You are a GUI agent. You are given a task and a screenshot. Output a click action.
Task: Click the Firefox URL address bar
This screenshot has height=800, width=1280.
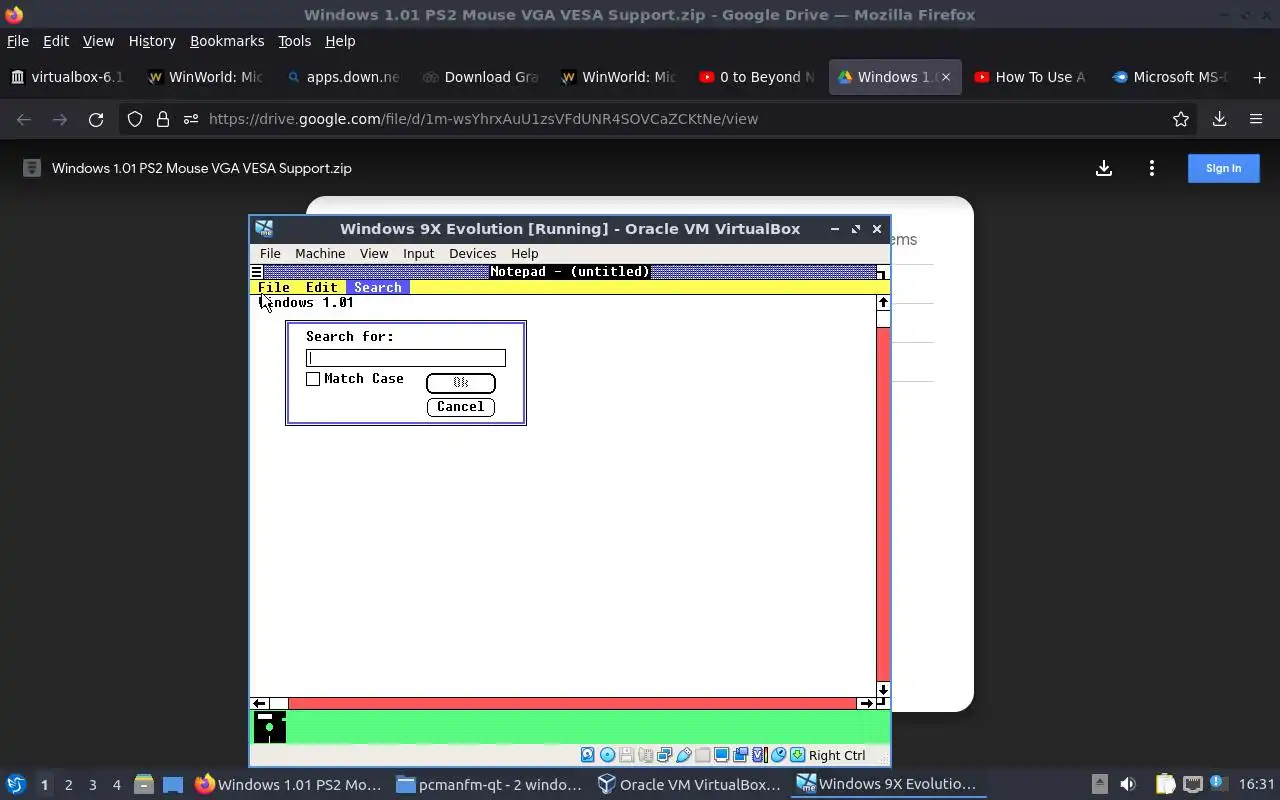coord(660,119)
